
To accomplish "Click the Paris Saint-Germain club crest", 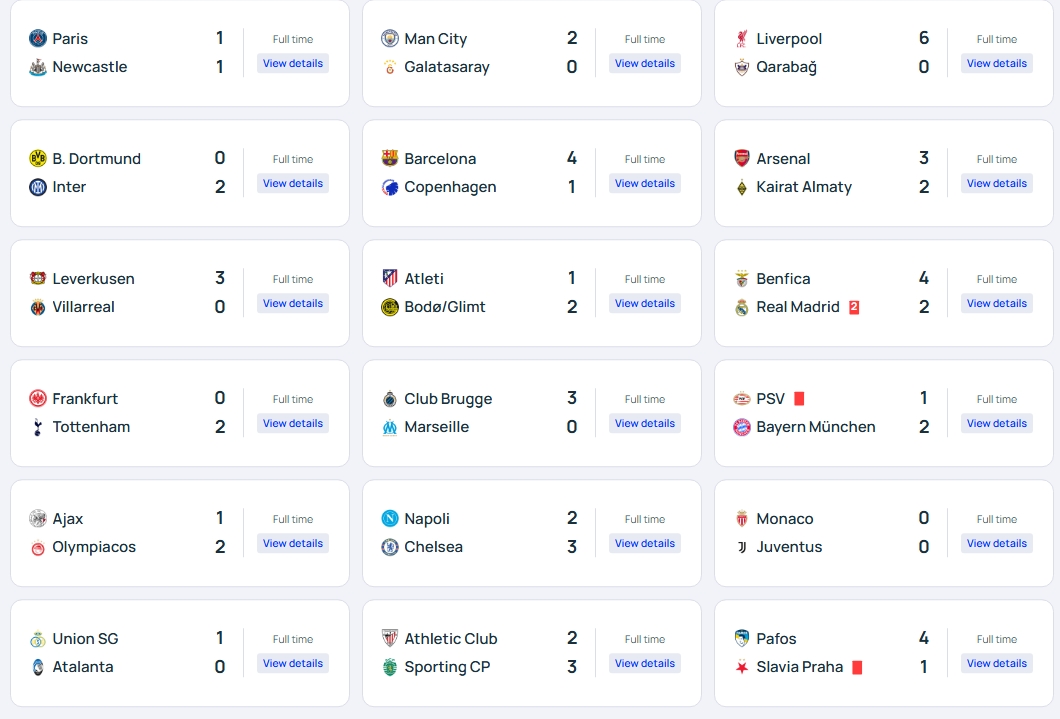I will coord(38,39).
